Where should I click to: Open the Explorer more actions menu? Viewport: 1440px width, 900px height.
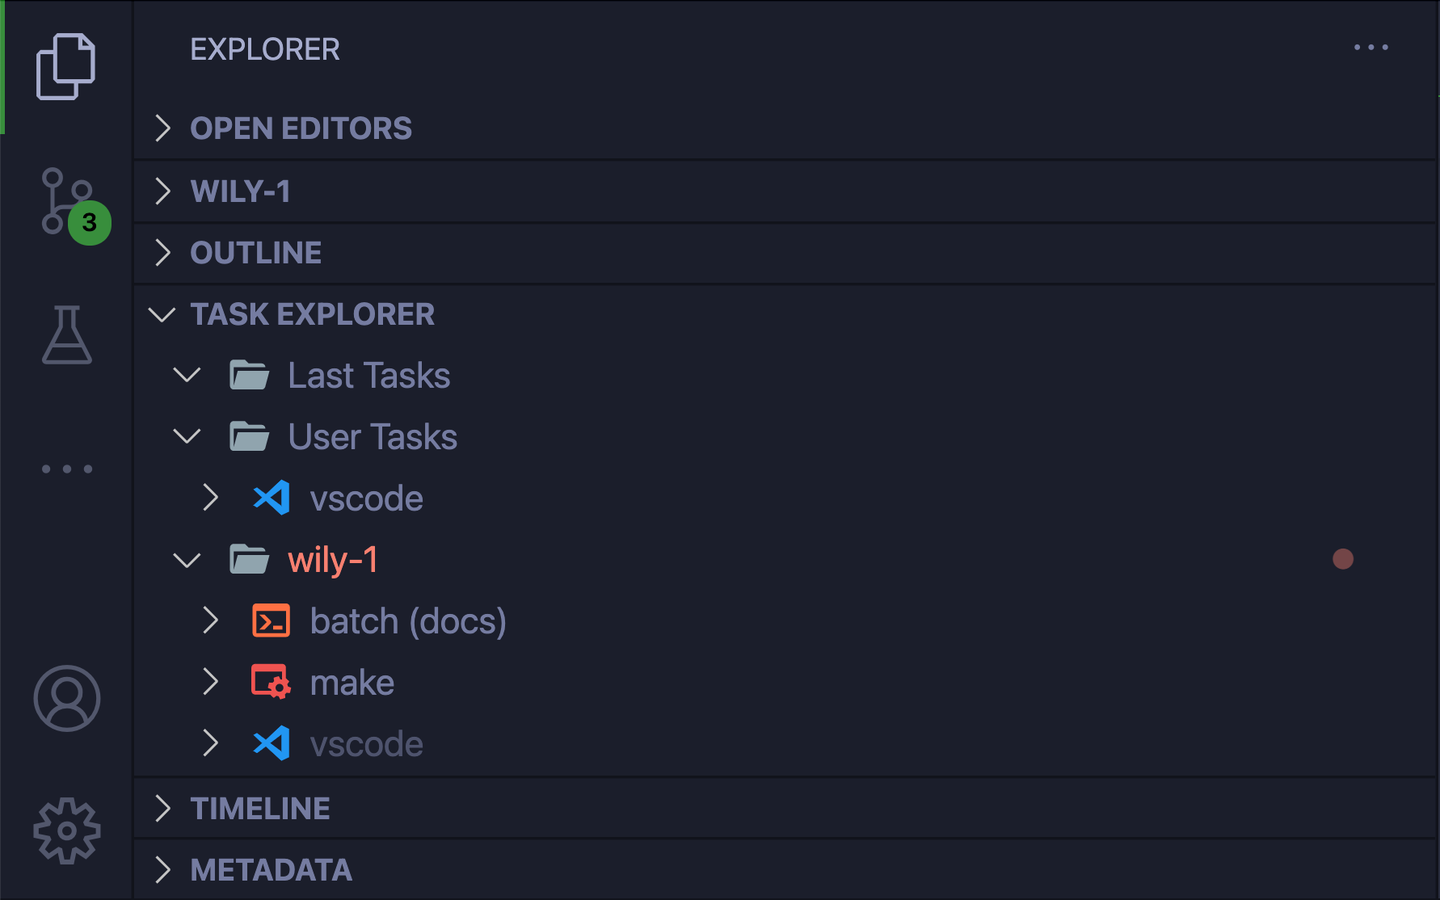tap(1371, 47)
